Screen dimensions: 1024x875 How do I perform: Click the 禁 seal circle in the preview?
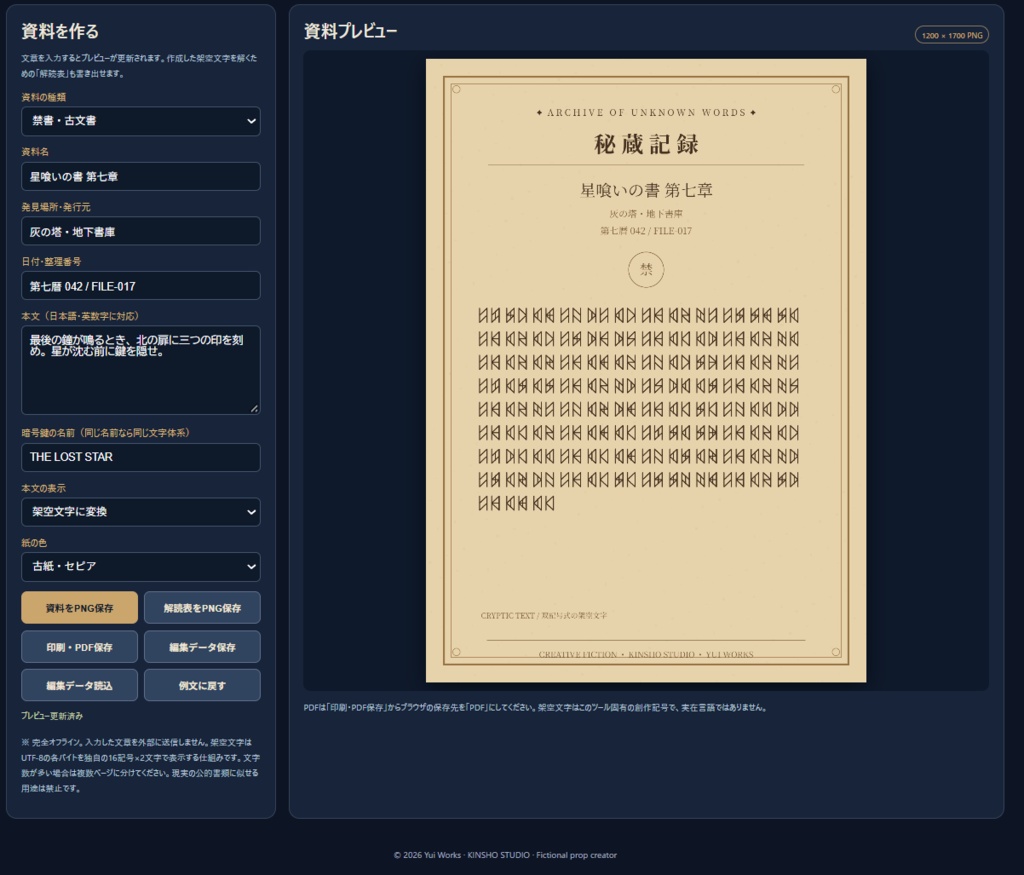click(x=646, y=270)
